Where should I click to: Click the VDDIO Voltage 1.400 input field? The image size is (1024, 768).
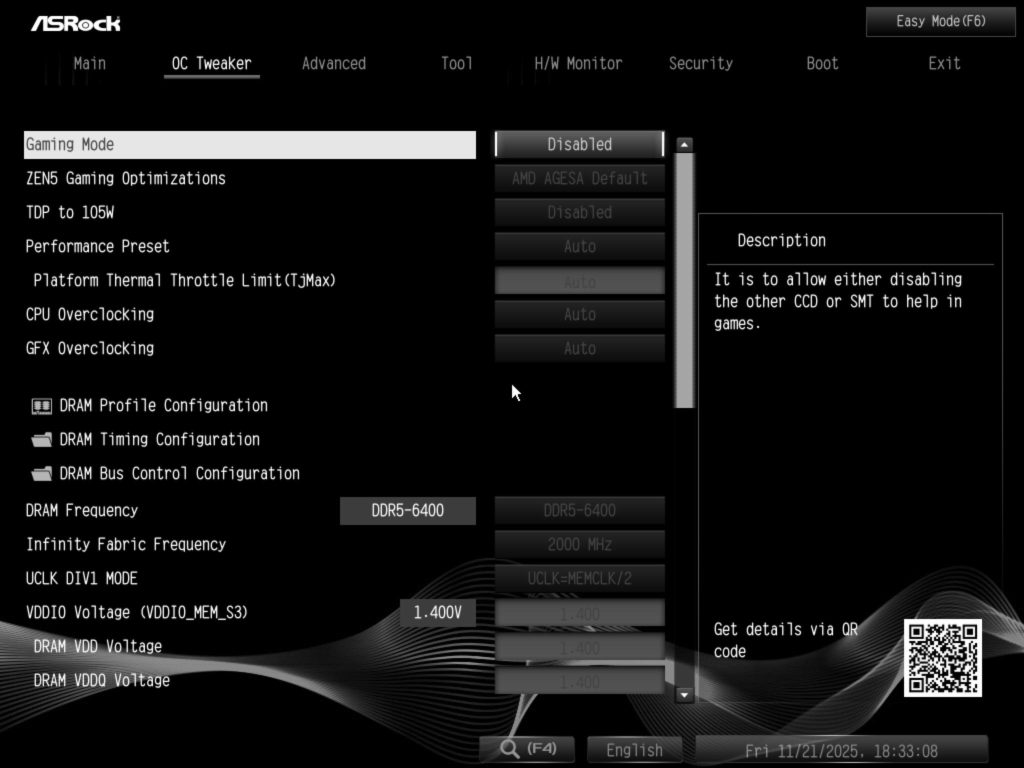pyautogui.click(x=579, y=612)
